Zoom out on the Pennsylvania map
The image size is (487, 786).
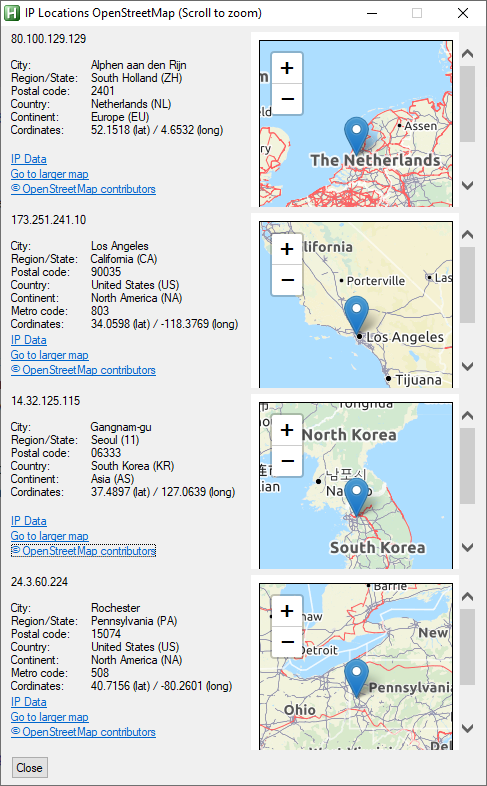coord(287,642)
